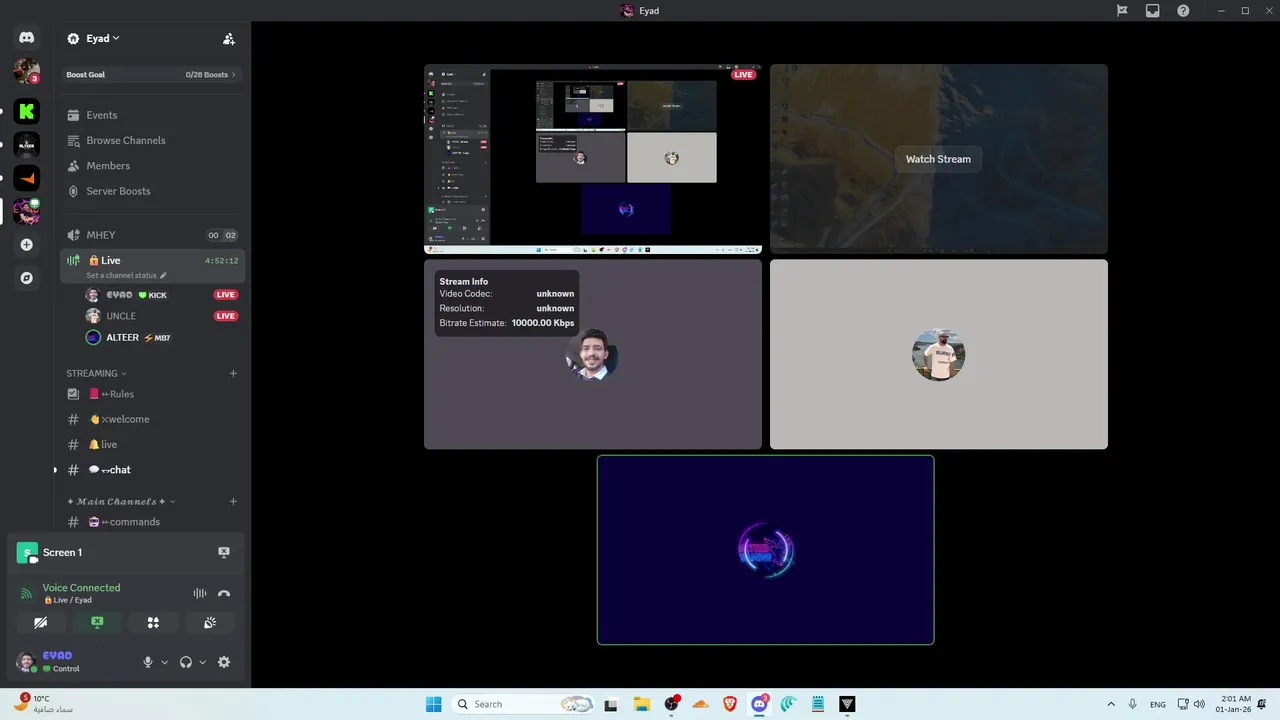The height and width of the screenshot is (720, 1280).
Task: Toggle camera on in voice panel
Action: coord(40,622)
